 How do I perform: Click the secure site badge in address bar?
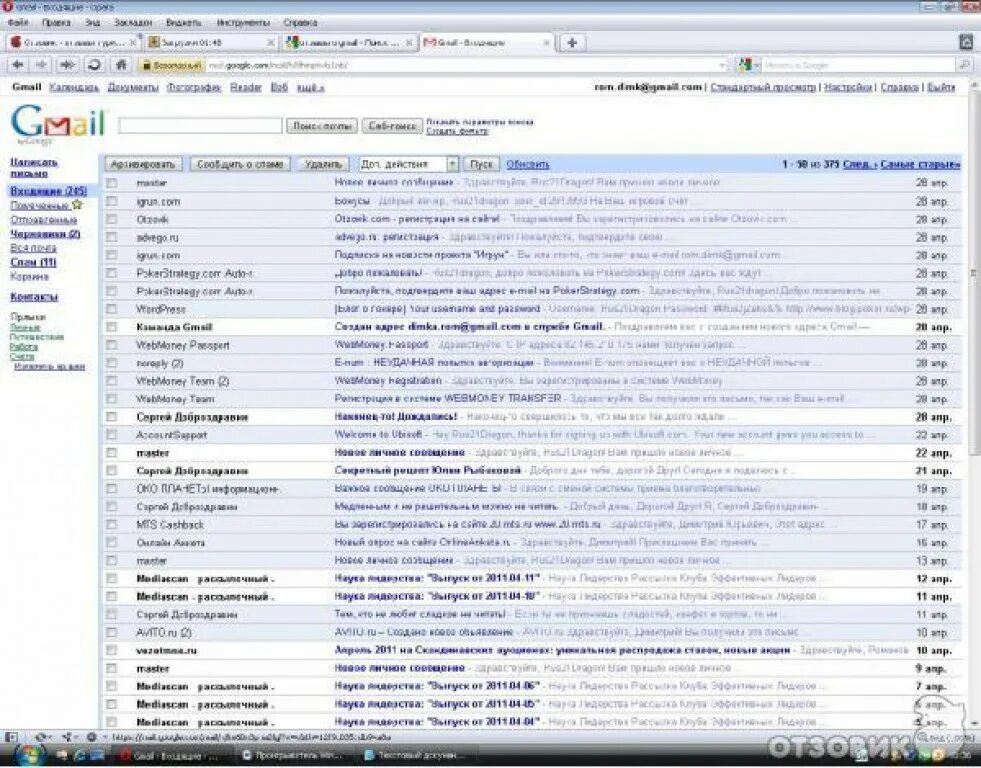coord(171,65)
